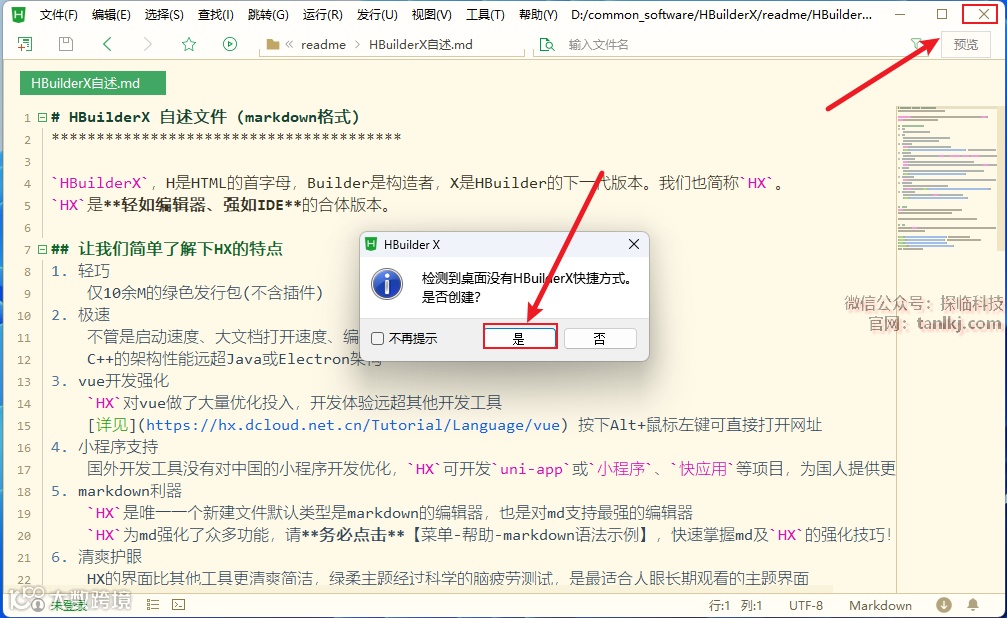
Task: Click the download arrow icon in status bar
Action: click(x=943, y=605)
